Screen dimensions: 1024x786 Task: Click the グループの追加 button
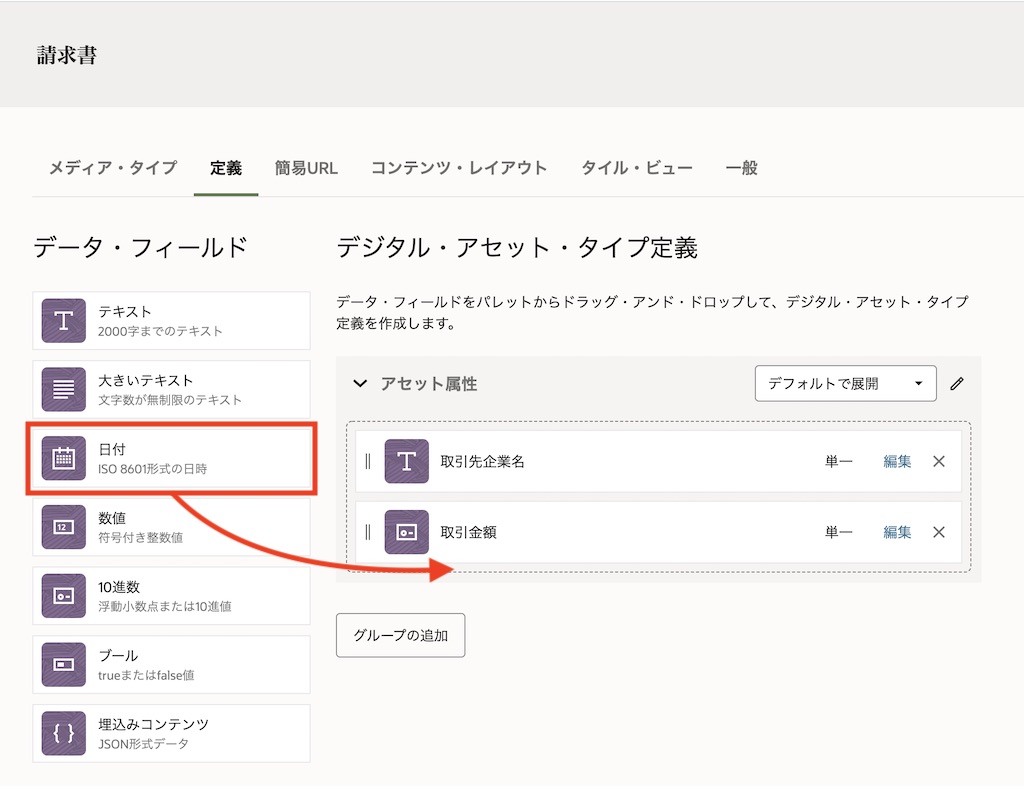pos(400,635)
